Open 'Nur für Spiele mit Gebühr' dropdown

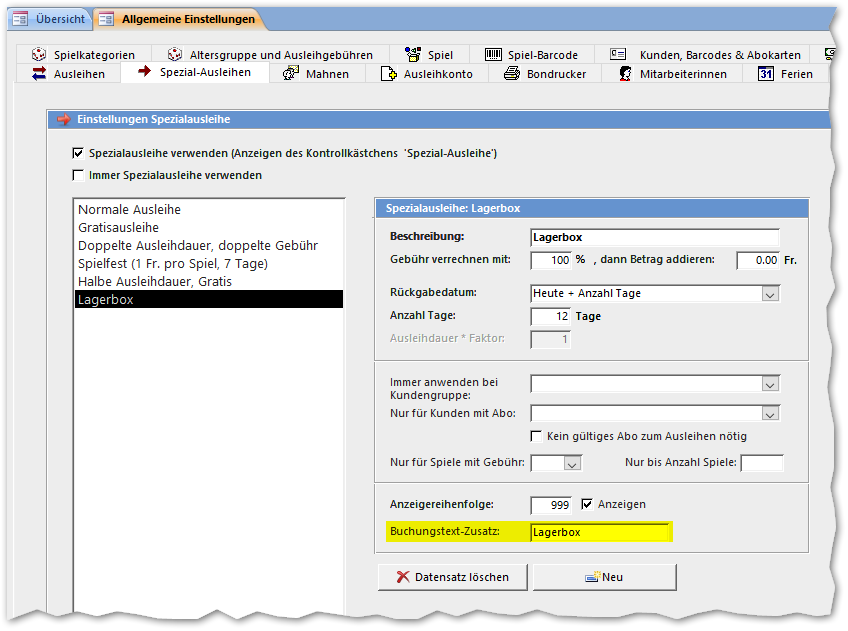[572, 463]
